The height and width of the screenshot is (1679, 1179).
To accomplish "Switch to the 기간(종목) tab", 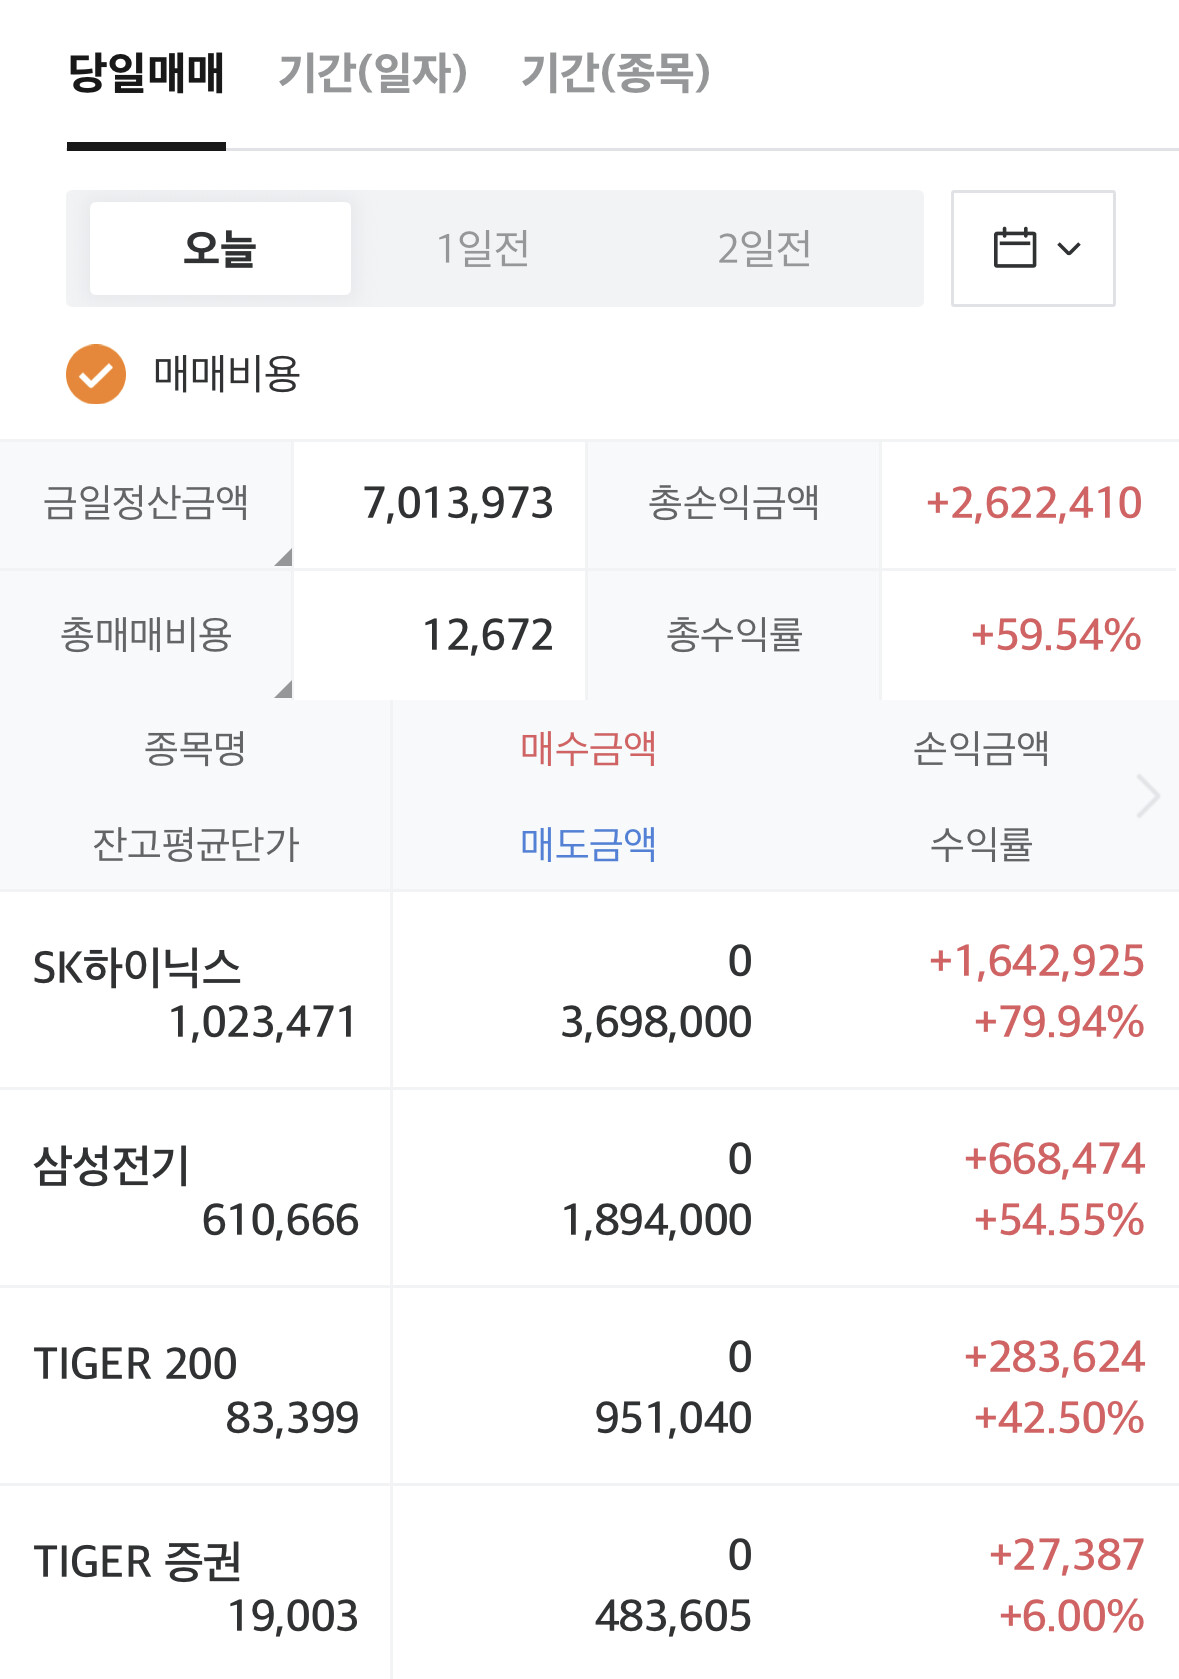I will point(616,73).
